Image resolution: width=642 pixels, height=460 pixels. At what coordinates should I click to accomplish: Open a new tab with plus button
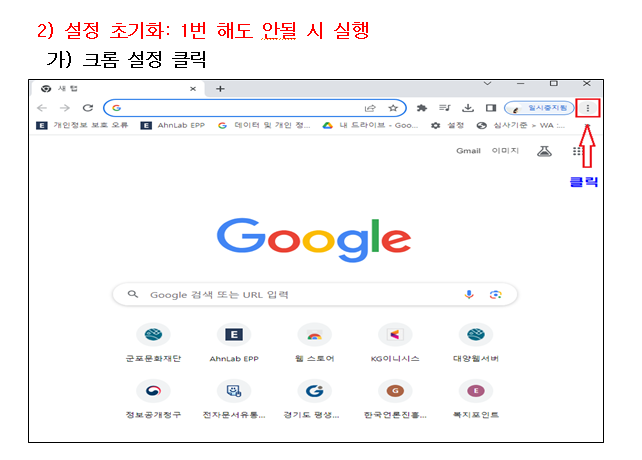[220, 88]
